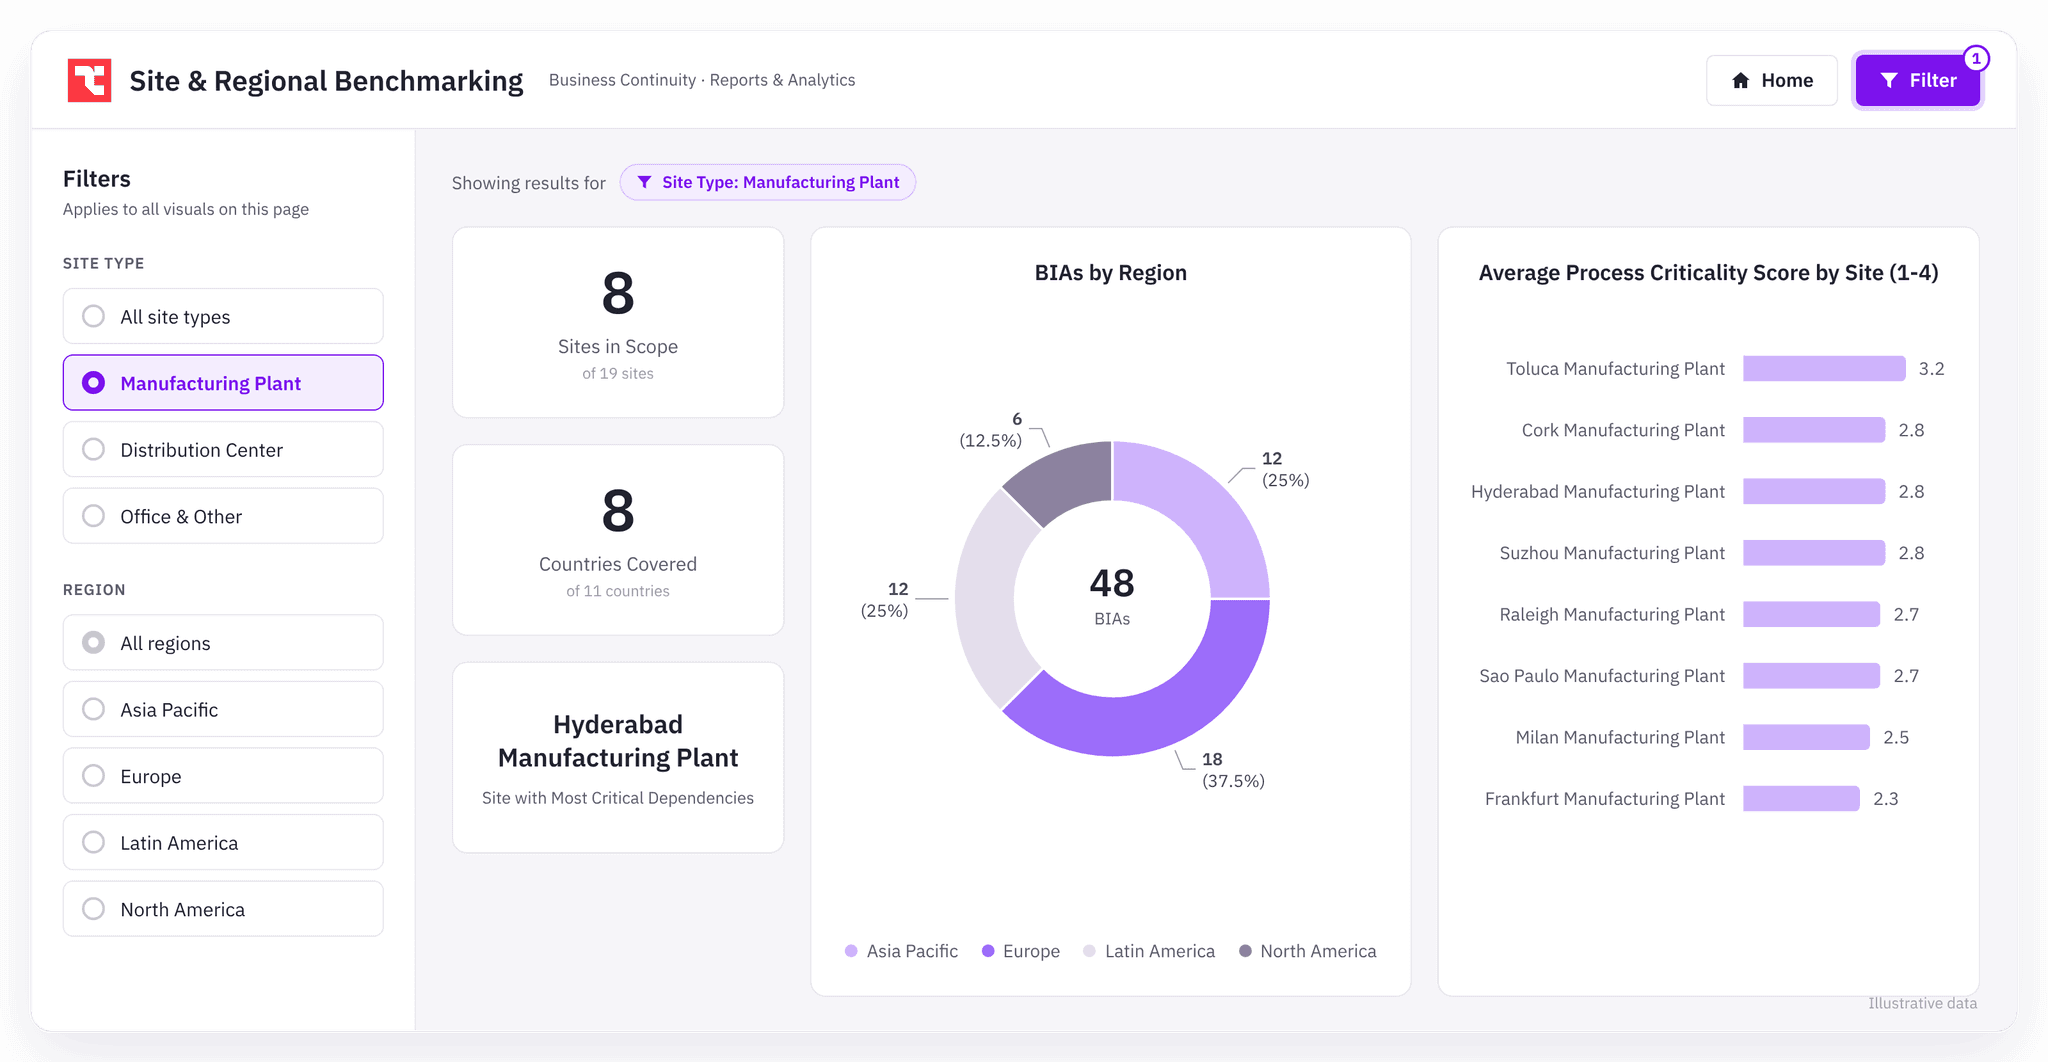Click the 18 (37.5%) donut label

click(x=1233, y=770)
